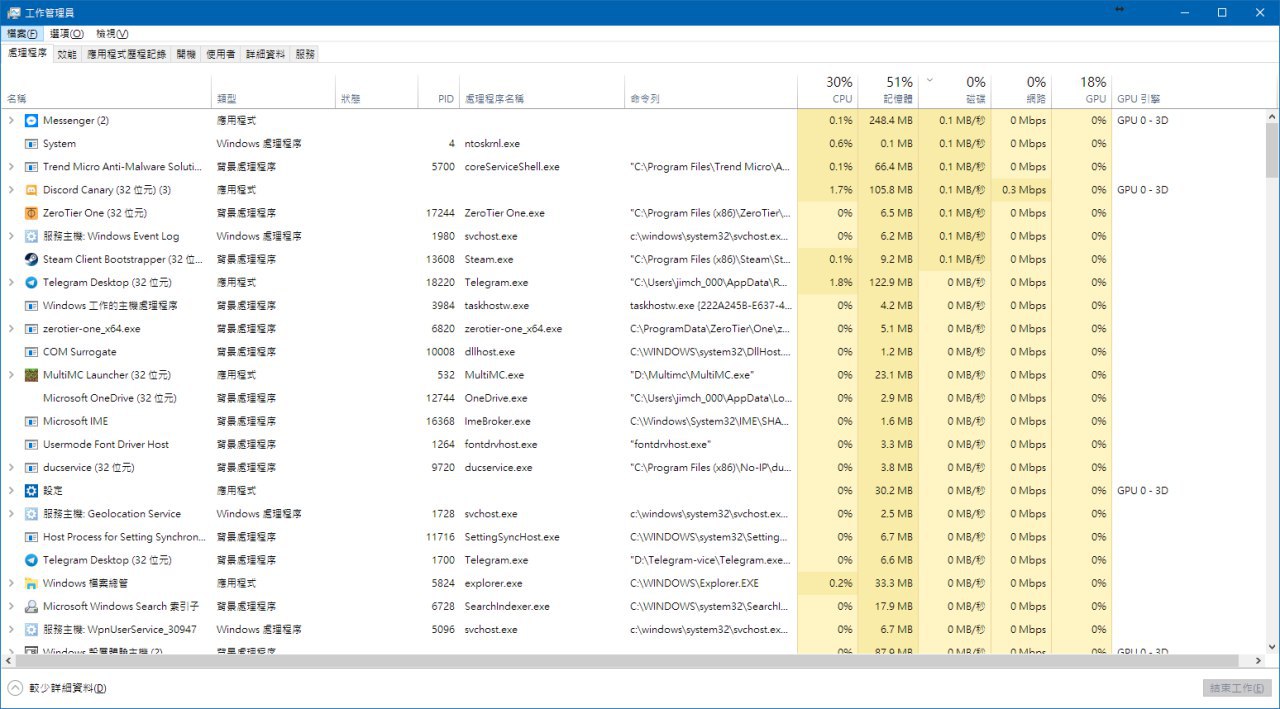Click the Discord Canary icon
Viewport: 1280px width, 709px height.
(31, 190)
